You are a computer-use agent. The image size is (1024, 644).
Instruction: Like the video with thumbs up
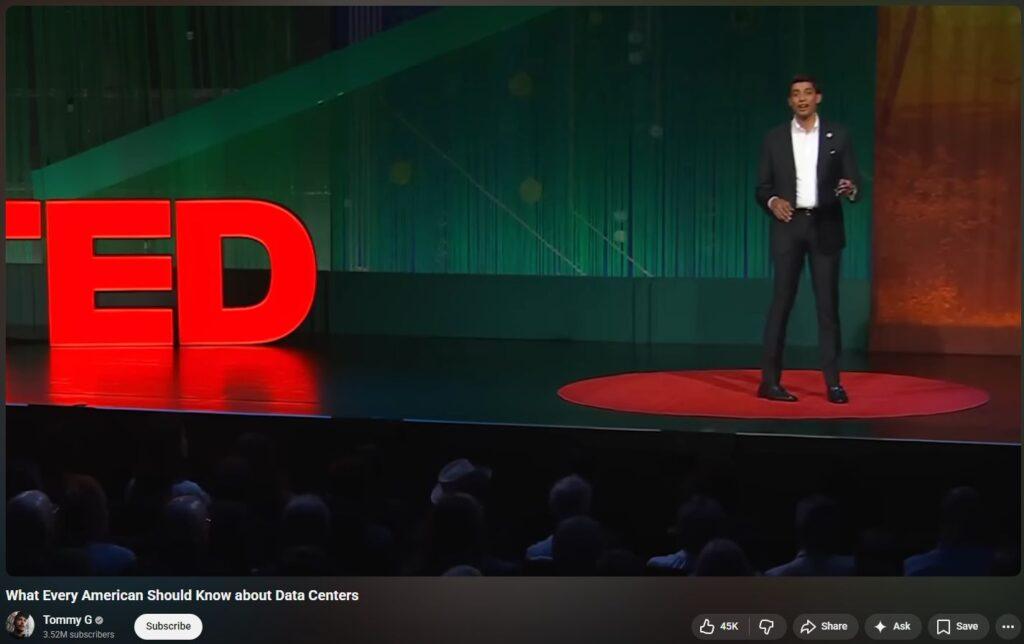[x=719, y=626]
